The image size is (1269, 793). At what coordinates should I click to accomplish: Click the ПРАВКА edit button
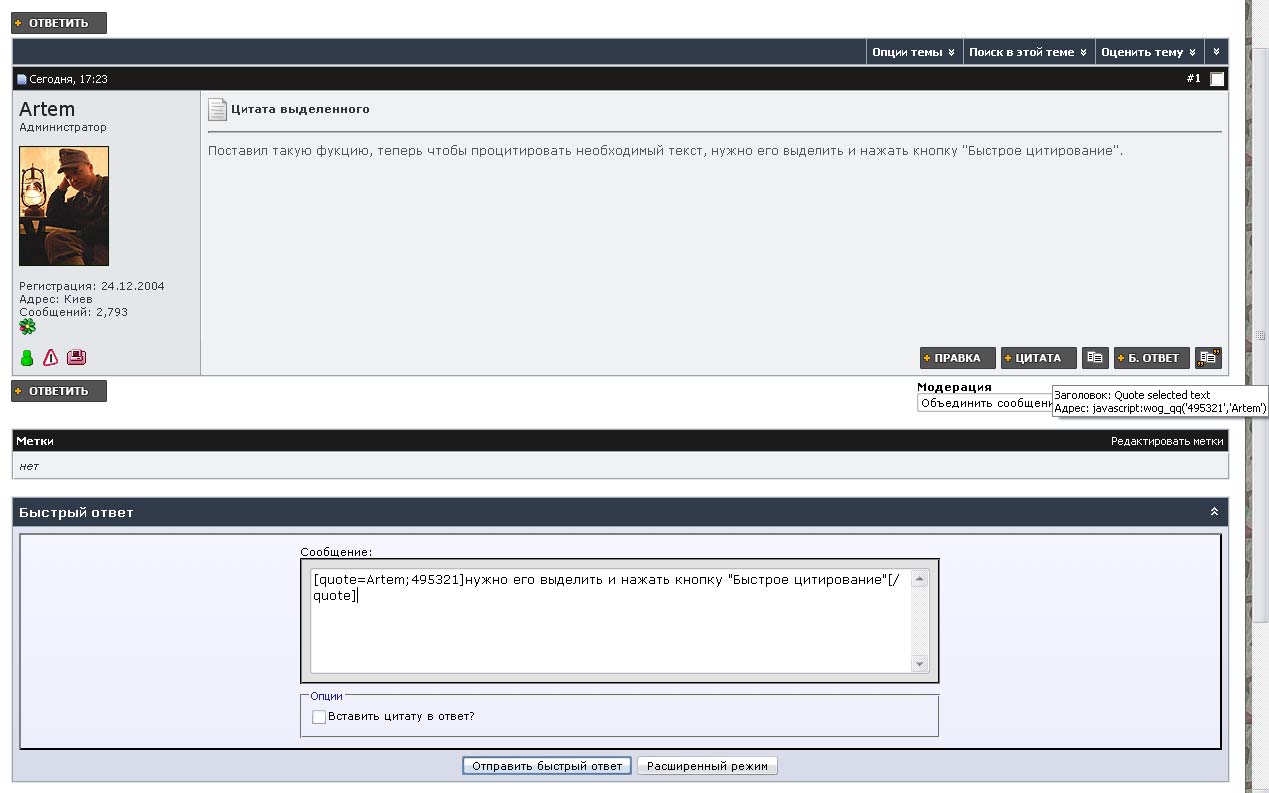pos(958,358)
